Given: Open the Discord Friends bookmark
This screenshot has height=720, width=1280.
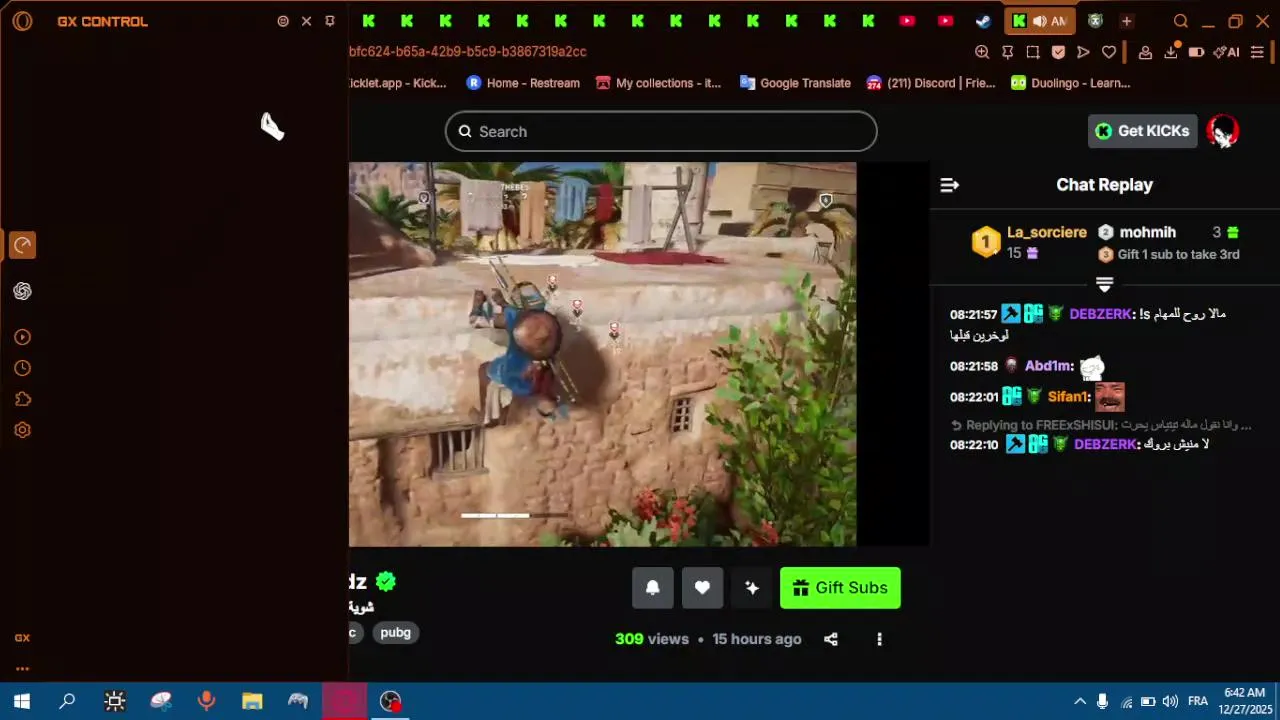Looking at the screenshot, I should click(x=931, y=83).
